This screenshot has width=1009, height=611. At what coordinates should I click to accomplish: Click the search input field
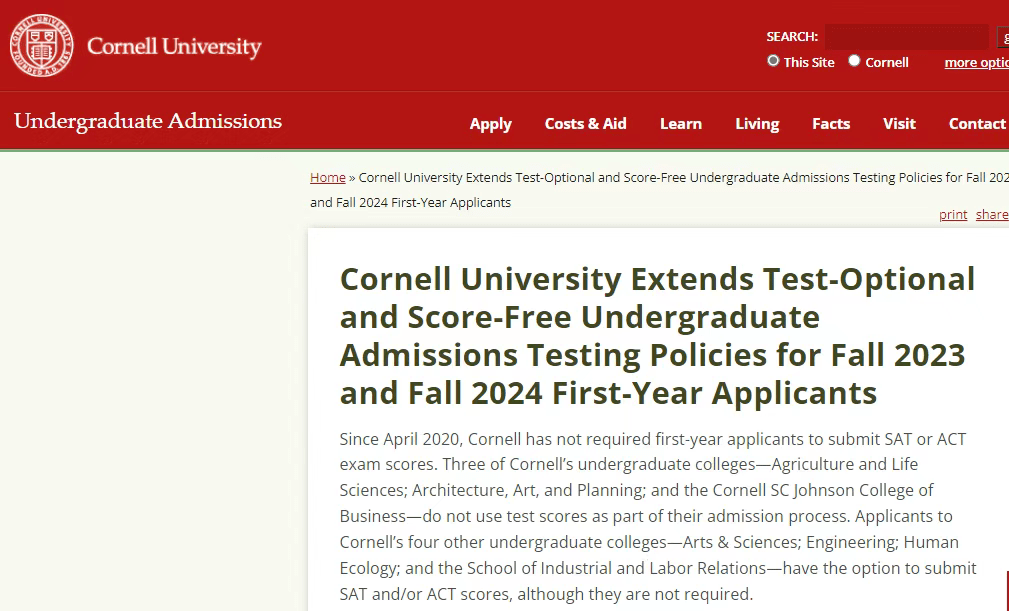coord(906,37)
